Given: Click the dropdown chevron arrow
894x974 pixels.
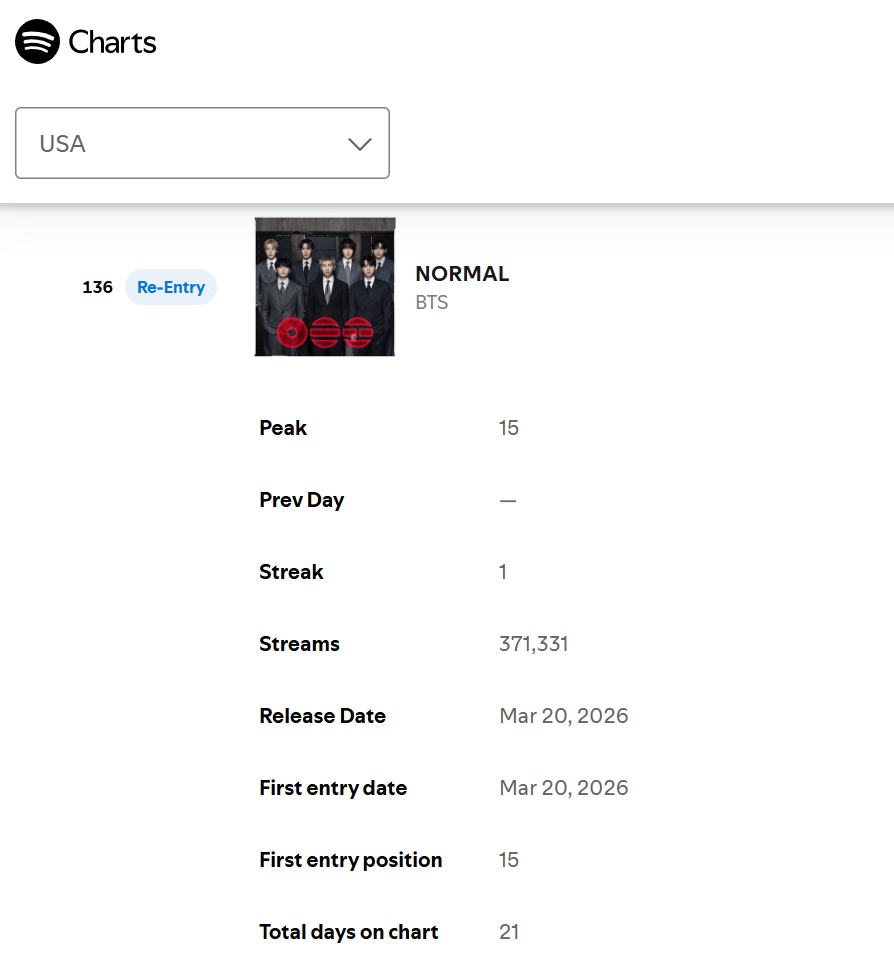Looking at the screenshot, I should click(360, 144).
